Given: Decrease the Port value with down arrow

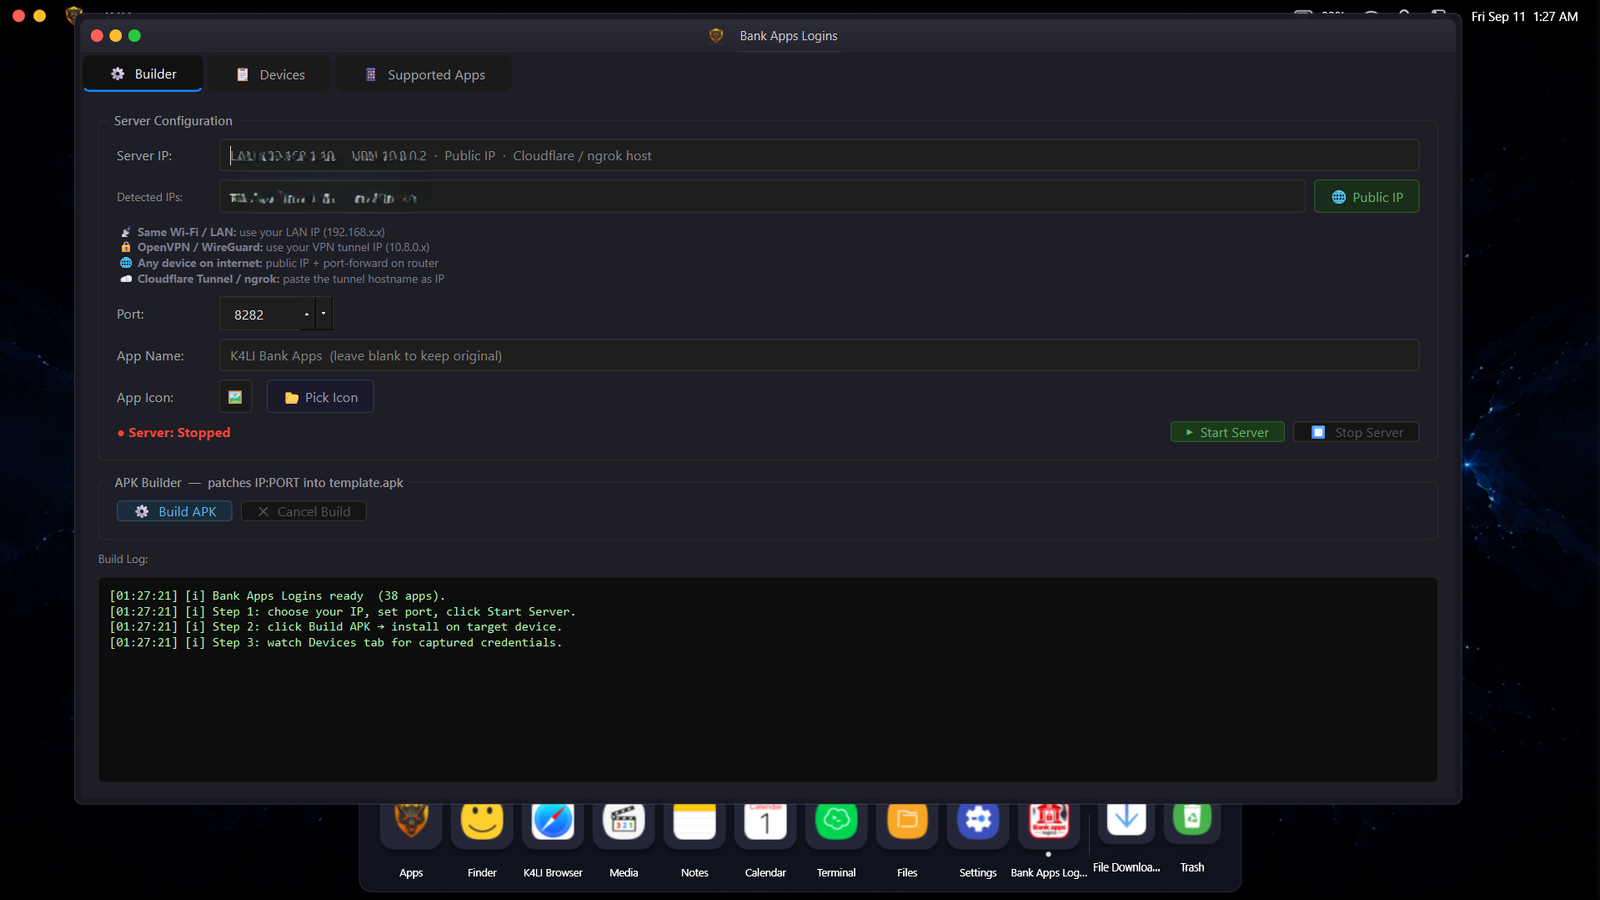Looking at the screenshot, I should click(x=323, y=314).
